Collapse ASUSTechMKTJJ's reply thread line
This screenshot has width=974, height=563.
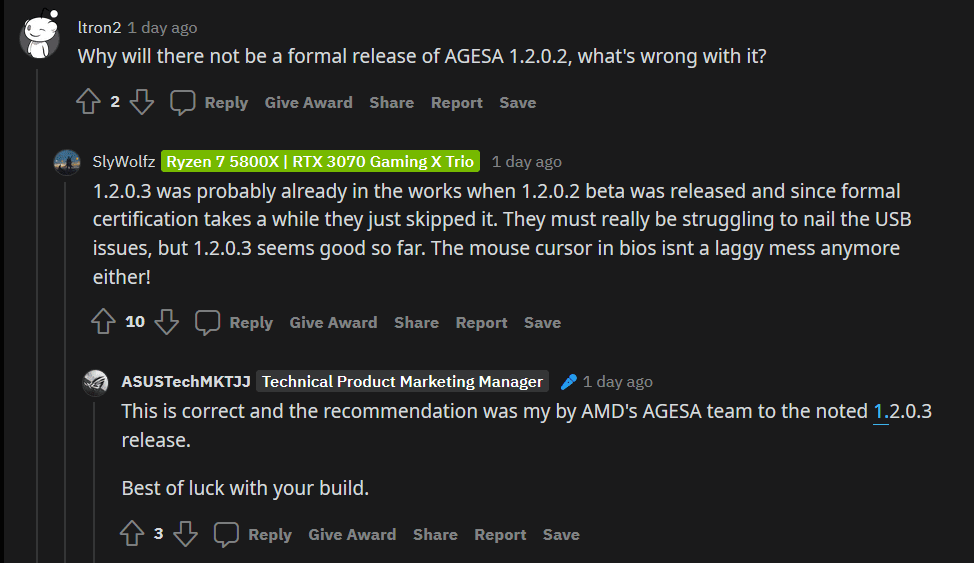click(x=96, y=480)
